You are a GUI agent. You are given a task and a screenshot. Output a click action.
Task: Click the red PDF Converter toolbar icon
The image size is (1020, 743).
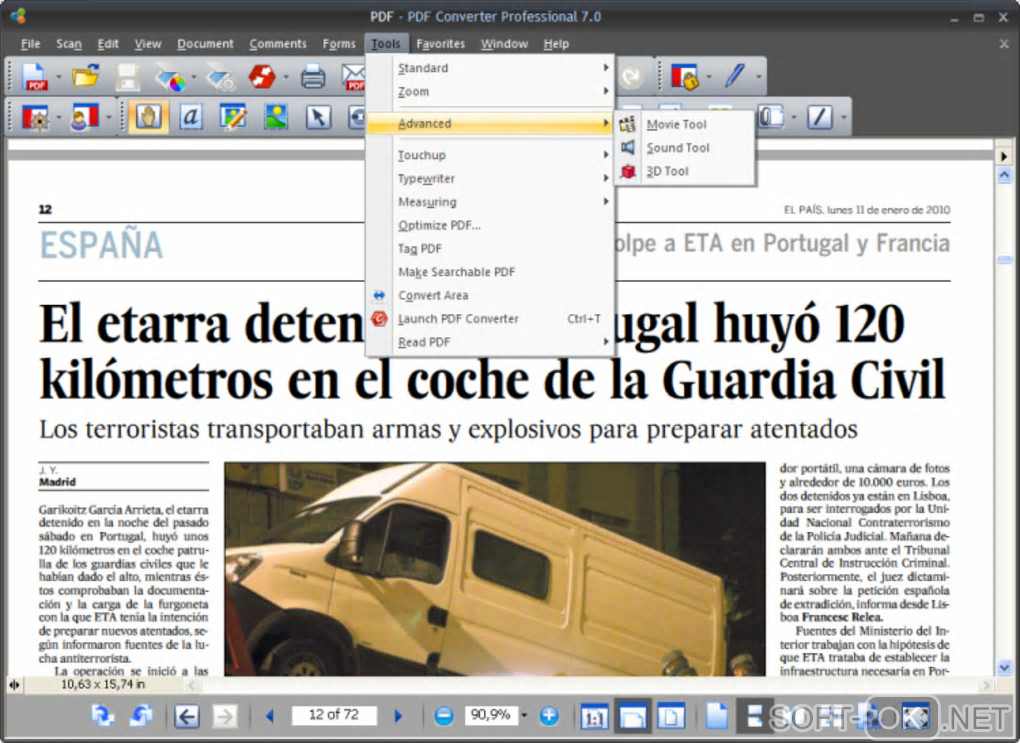click(x=262, y=77)
